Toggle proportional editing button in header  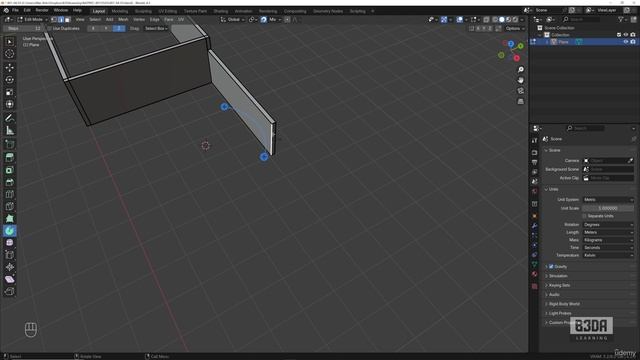point(288,19)
